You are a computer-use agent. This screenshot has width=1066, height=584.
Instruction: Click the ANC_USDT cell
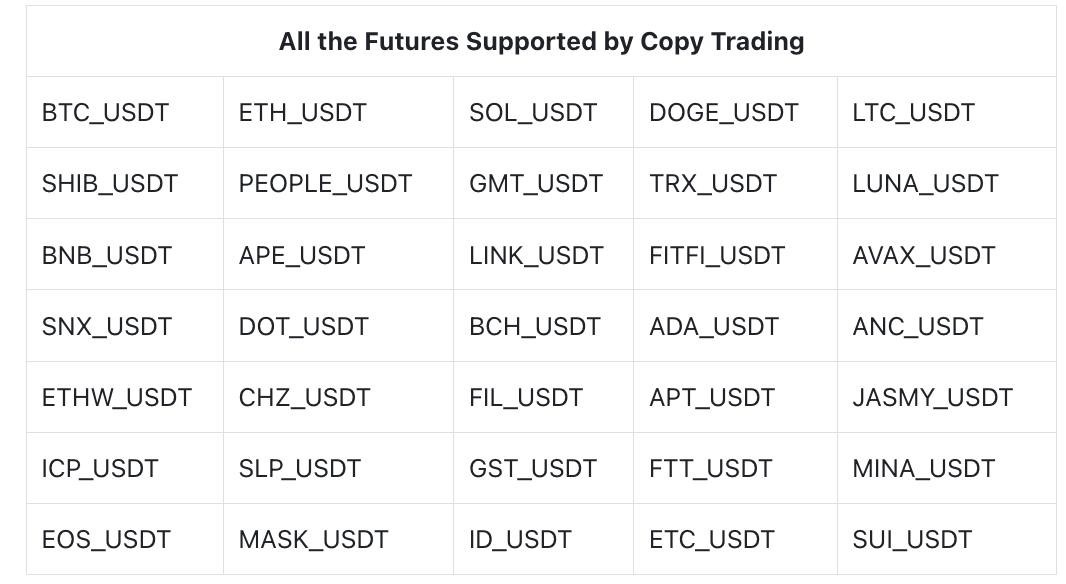pos(918,326)
